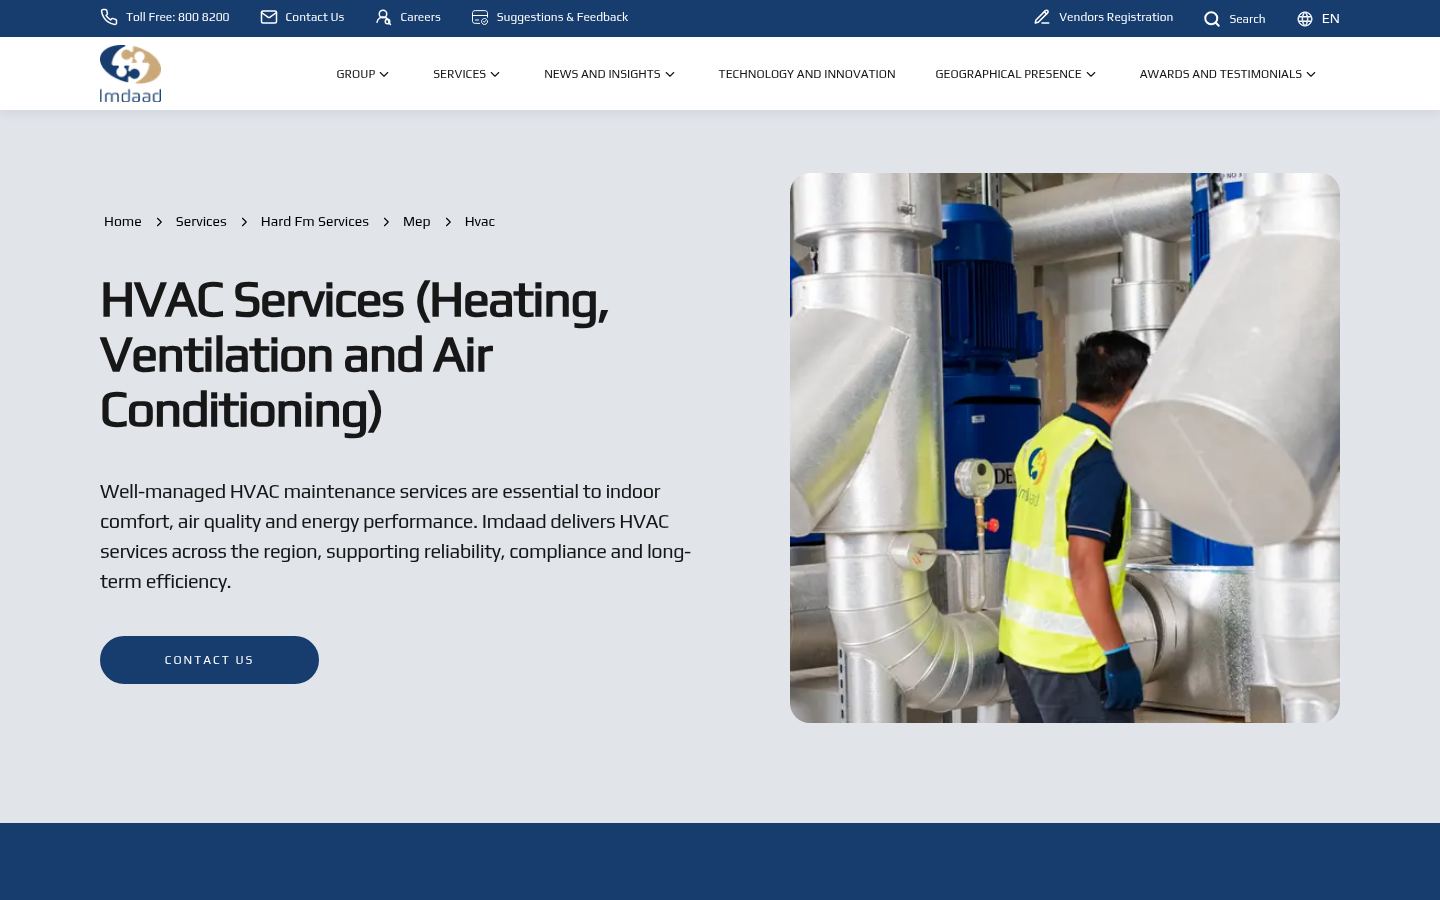The width and height of the screenshot is (1440, 900).
Task: Click Toll Free: 800 8200 link
Action: tap(177, 17)
